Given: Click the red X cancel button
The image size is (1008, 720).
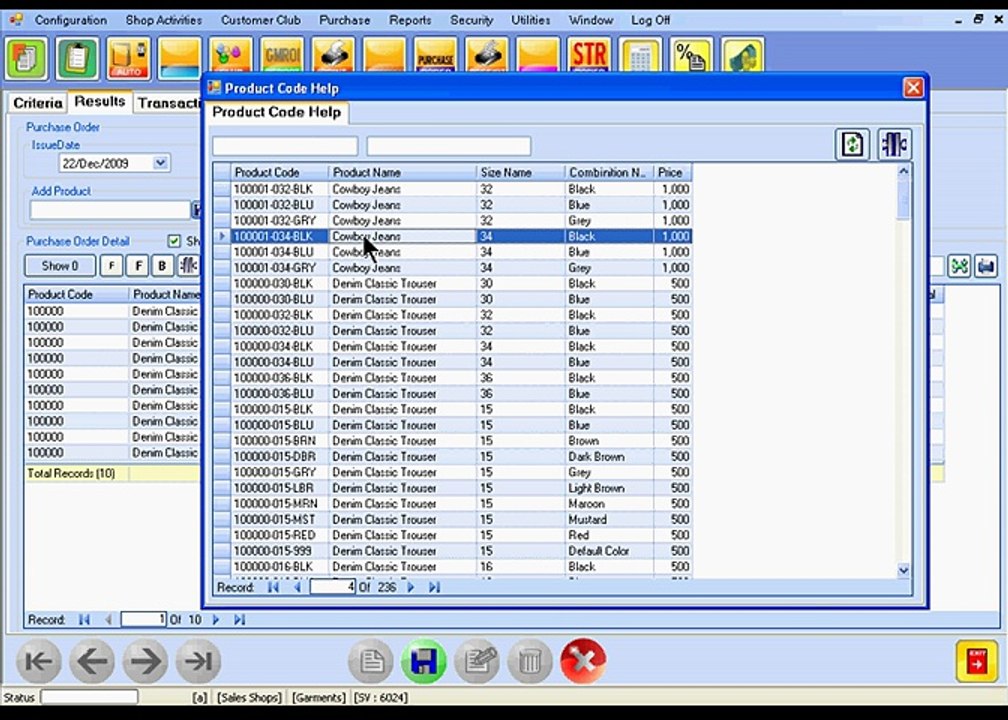Looking at the screenshot, I should [x=583, y=661].
